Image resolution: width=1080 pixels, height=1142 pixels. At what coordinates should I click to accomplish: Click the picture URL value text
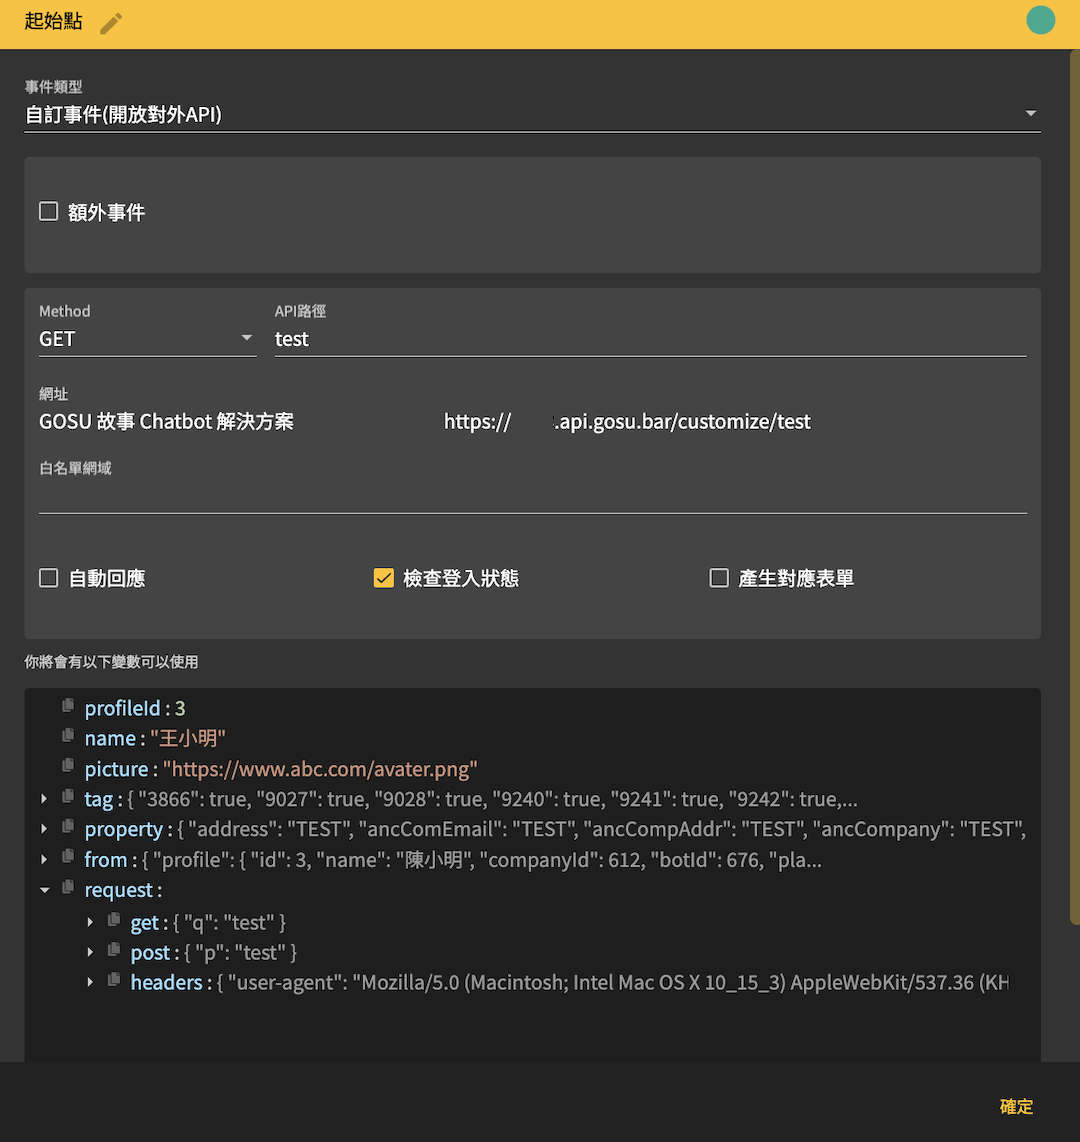point(320,769)
